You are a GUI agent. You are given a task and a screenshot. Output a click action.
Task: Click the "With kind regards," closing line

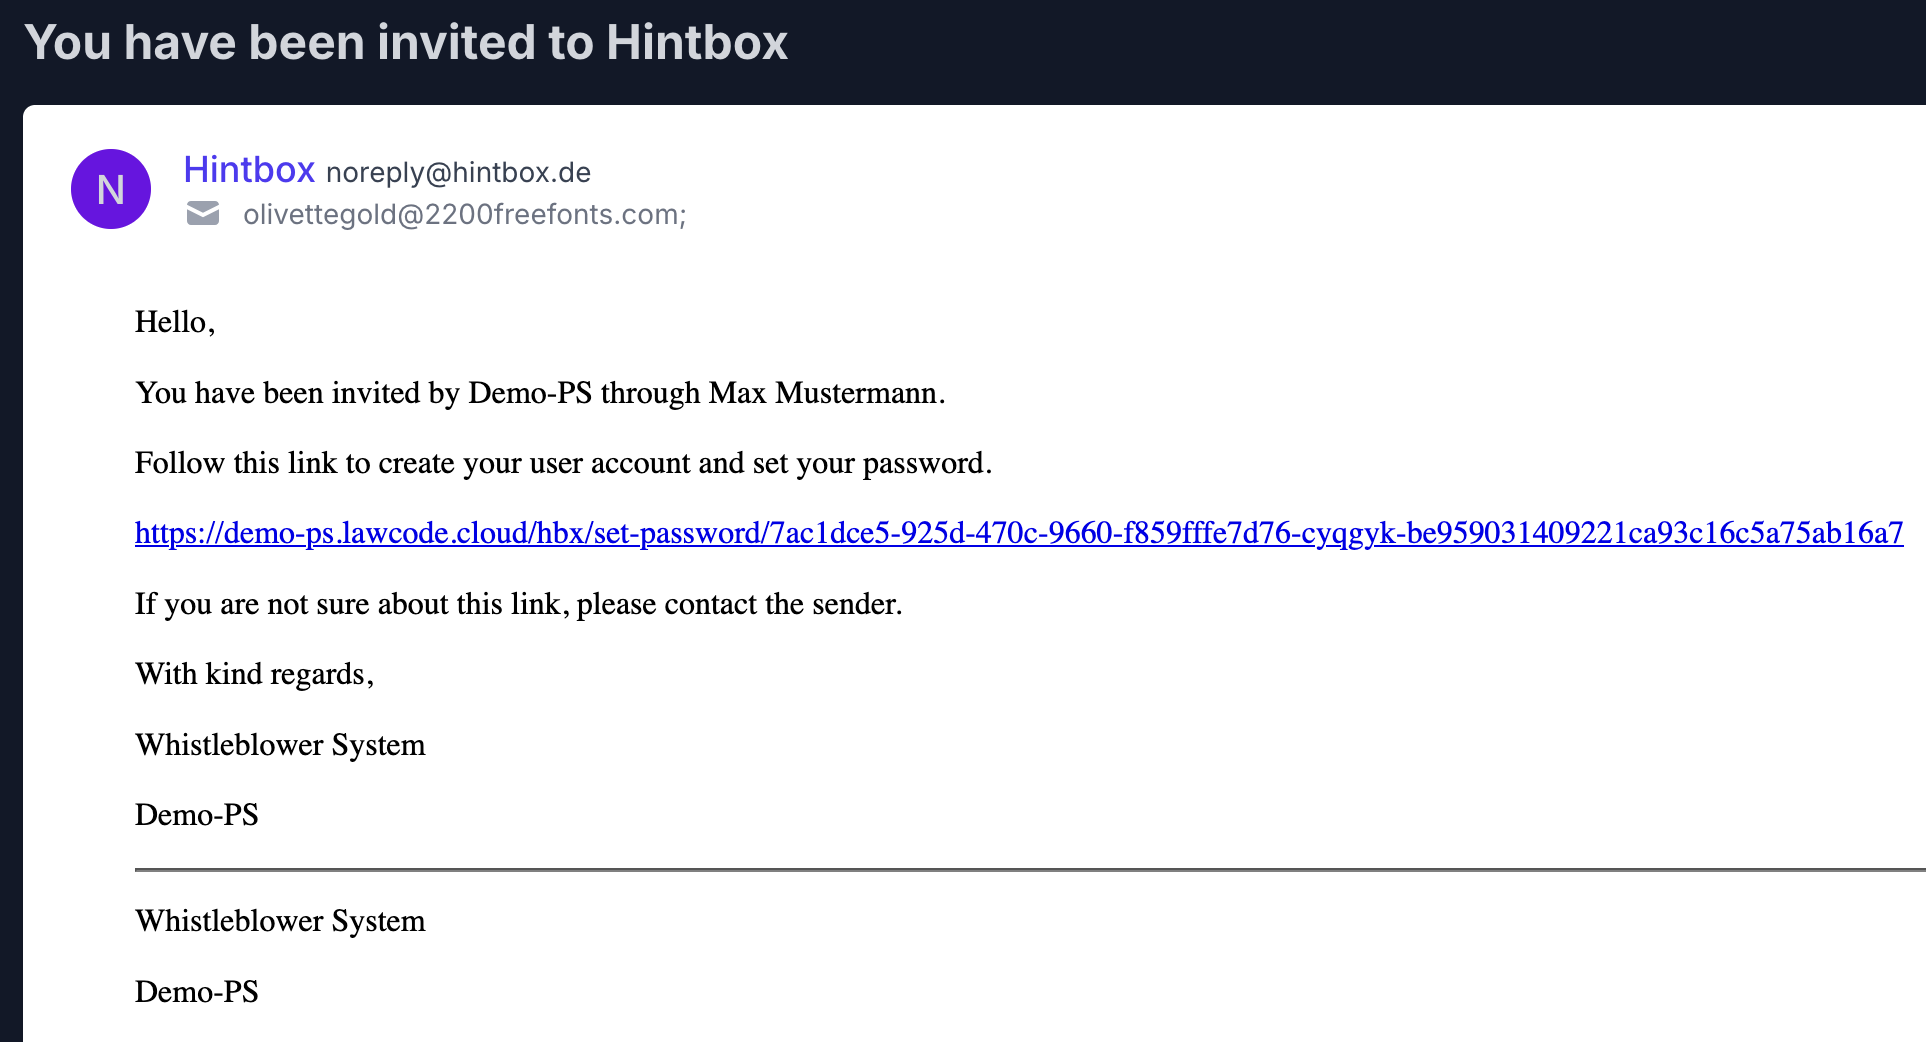[x=254, y=674]
